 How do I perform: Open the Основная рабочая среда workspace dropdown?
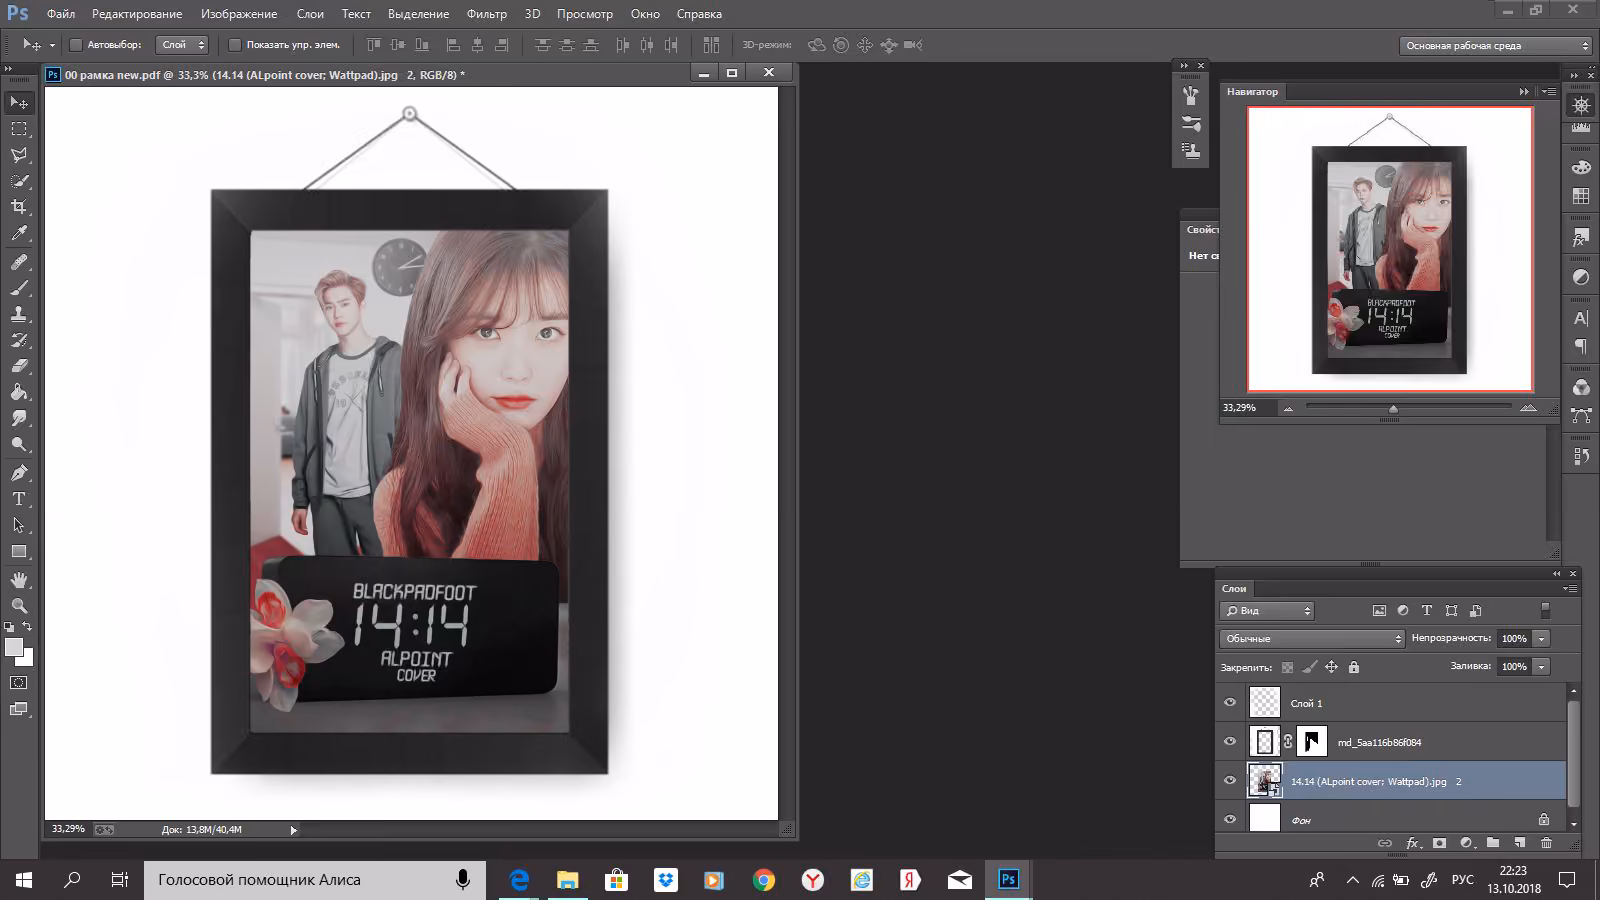1495,46
